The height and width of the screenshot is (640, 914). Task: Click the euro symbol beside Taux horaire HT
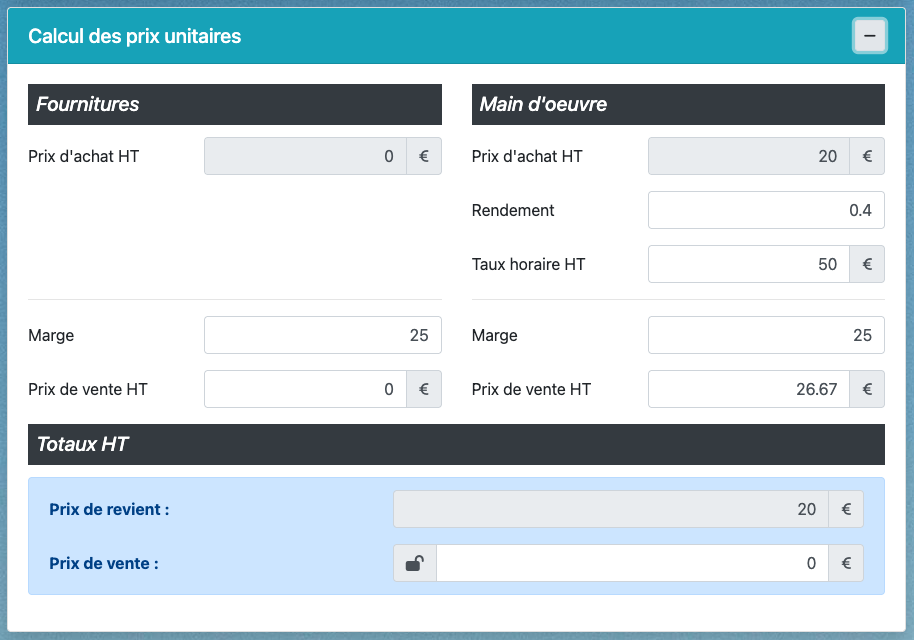867,264
